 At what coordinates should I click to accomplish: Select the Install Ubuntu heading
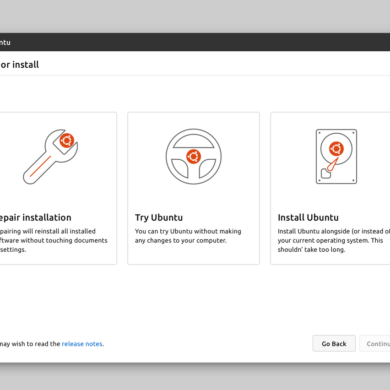tap(308, 218)
